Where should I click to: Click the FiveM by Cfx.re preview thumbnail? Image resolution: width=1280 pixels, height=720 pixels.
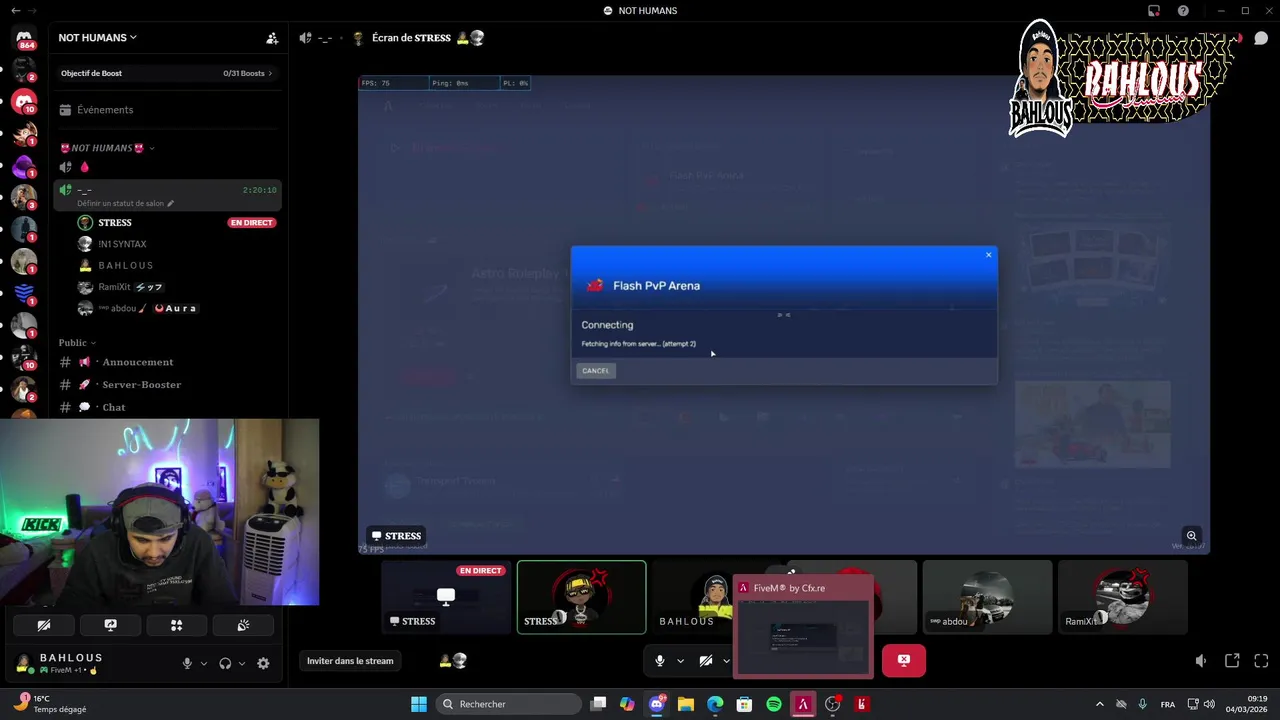pyautogui.click(x=803, y=627)
